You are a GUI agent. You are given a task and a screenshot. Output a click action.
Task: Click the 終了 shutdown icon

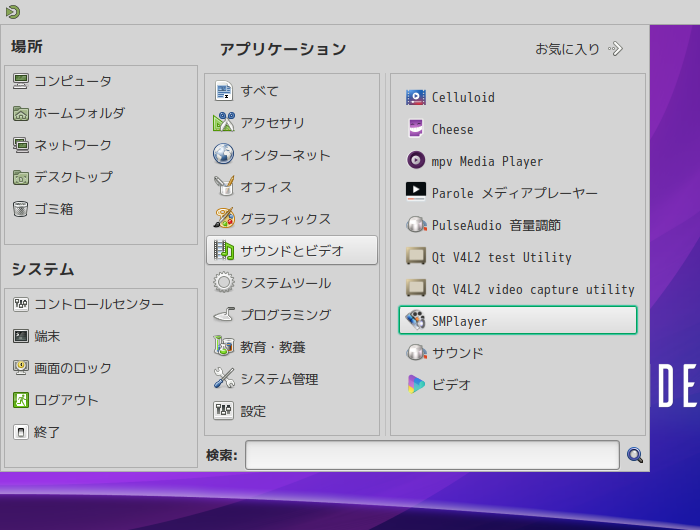pyautogui.click(x=21, y=432)
